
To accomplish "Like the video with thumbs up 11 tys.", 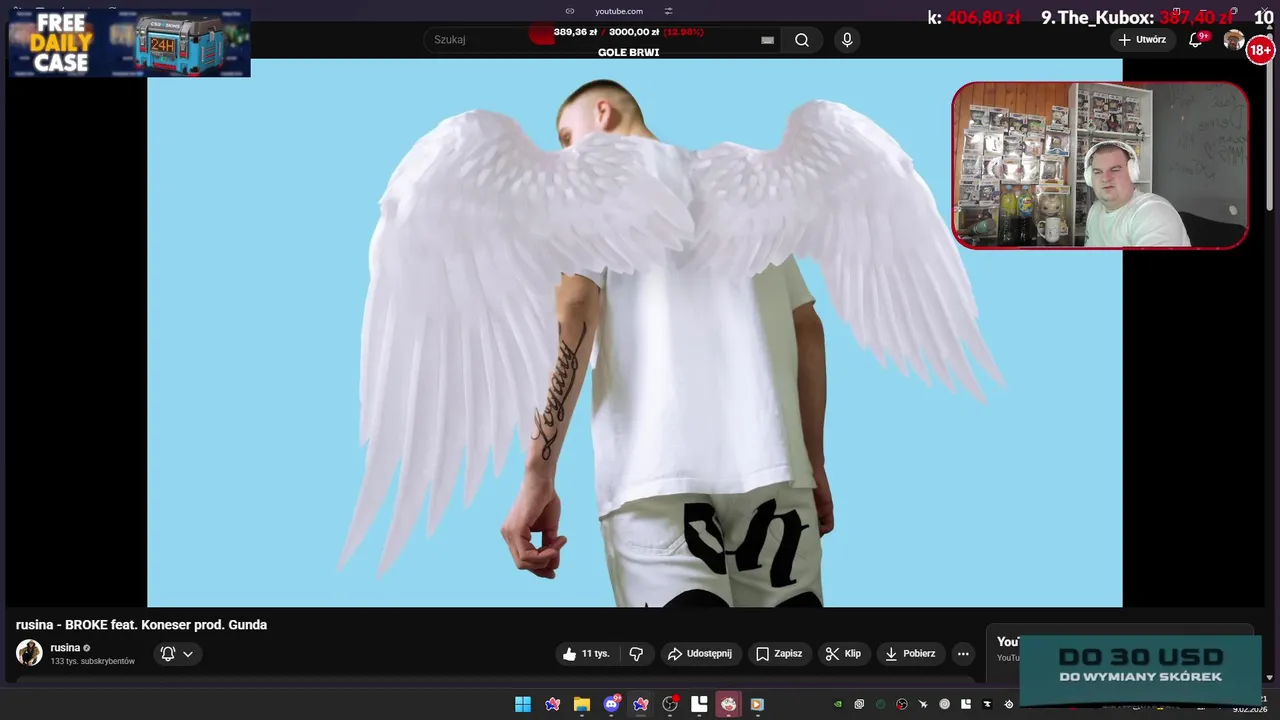I will pos(586,654).
